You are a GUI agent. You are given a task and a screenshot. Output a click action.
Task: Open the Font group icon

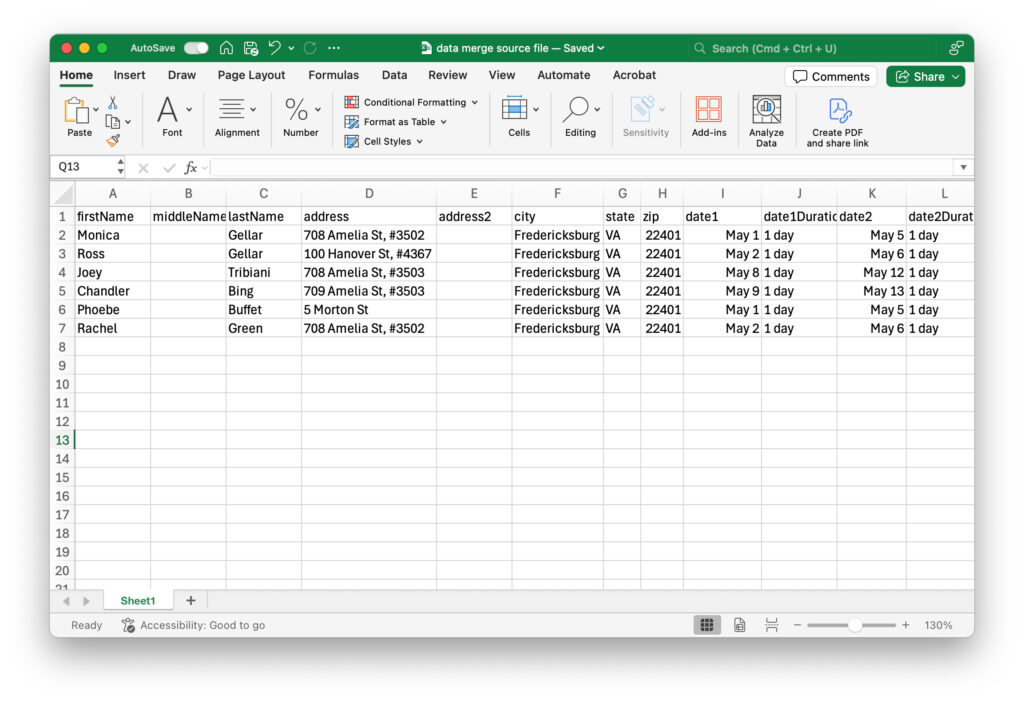tap(167, 110)
